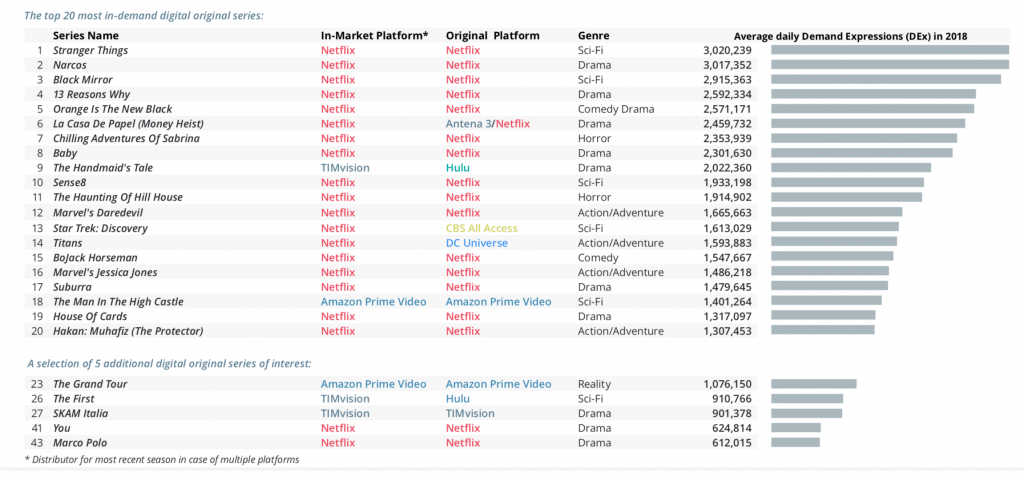Click the Stranger Things series name

(90, 50)
